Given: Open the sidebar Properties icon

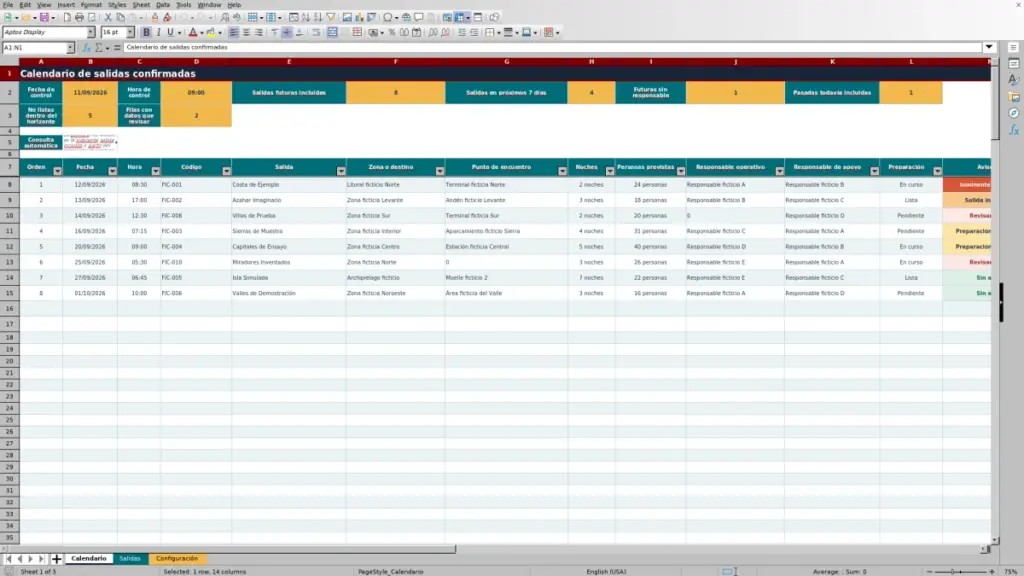Looking at the screenshot, I should (x=1014, y=64).
